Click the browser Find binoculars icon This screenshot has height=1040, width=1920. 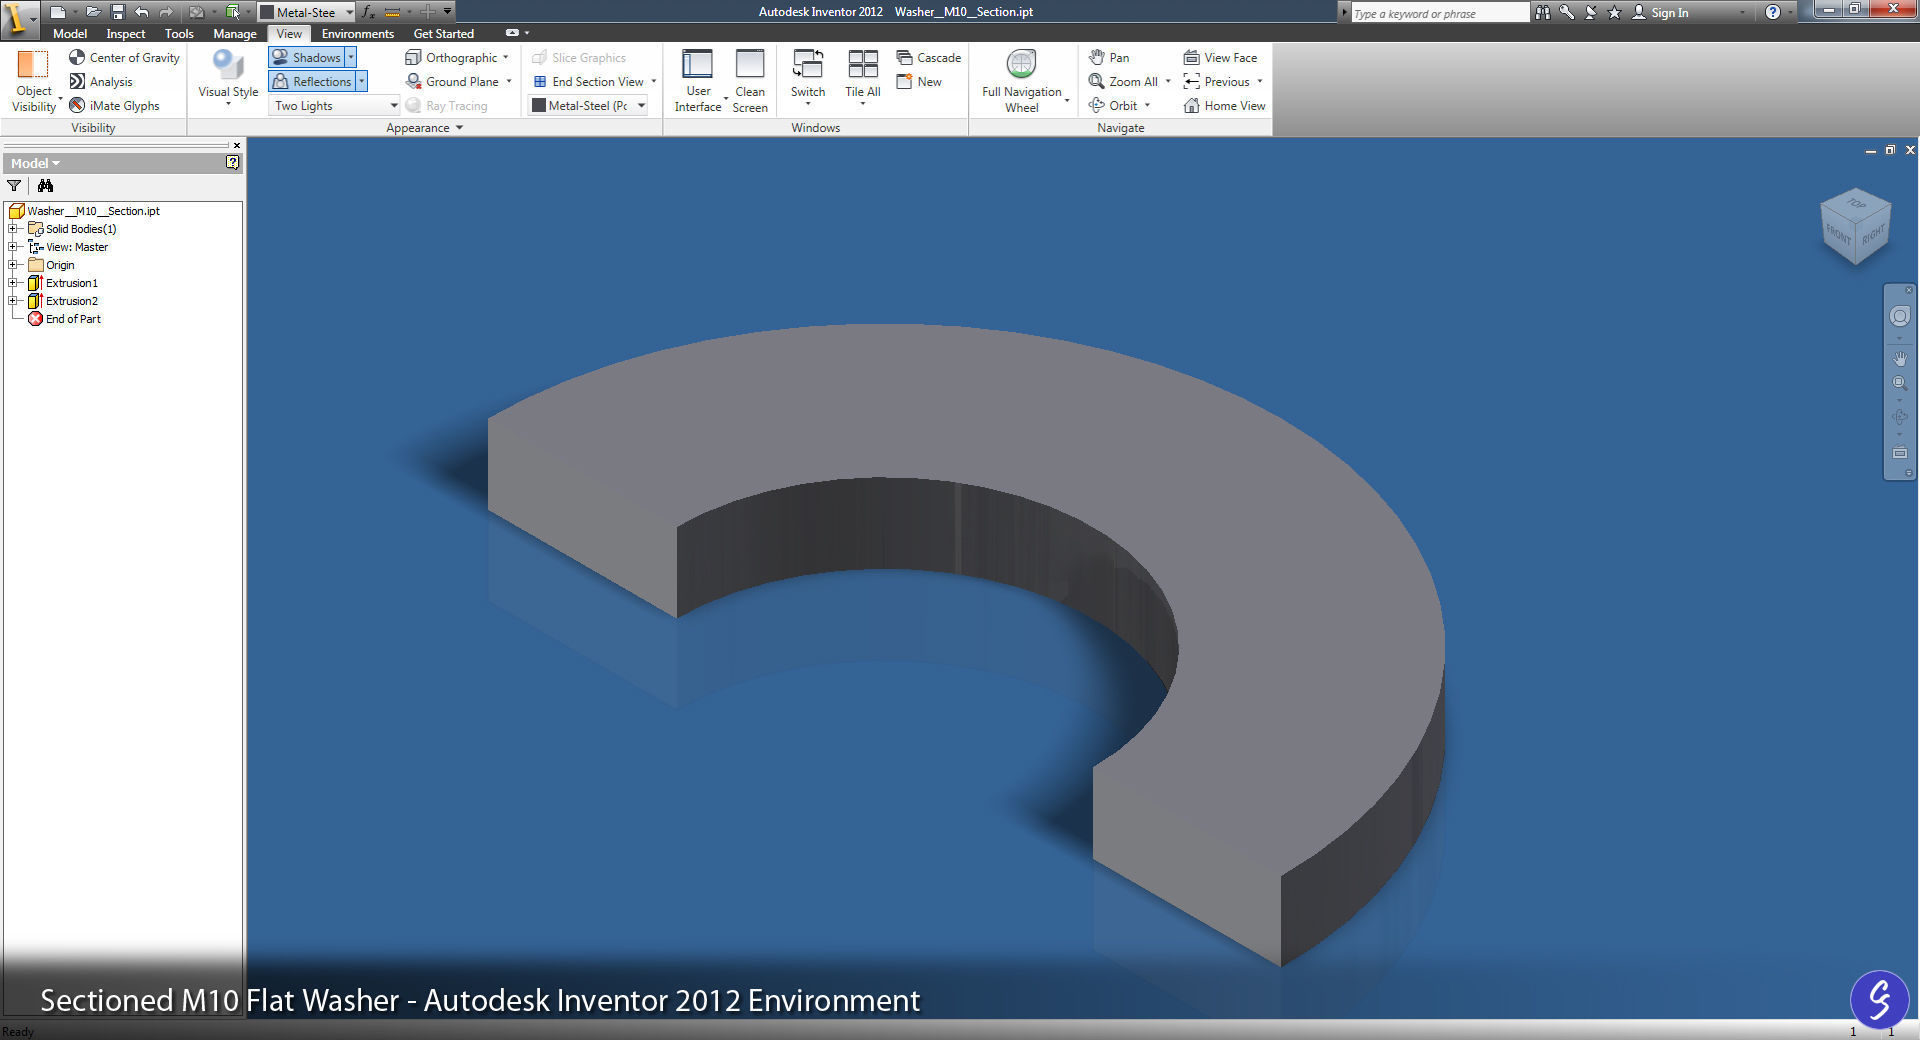pos(45,185)
